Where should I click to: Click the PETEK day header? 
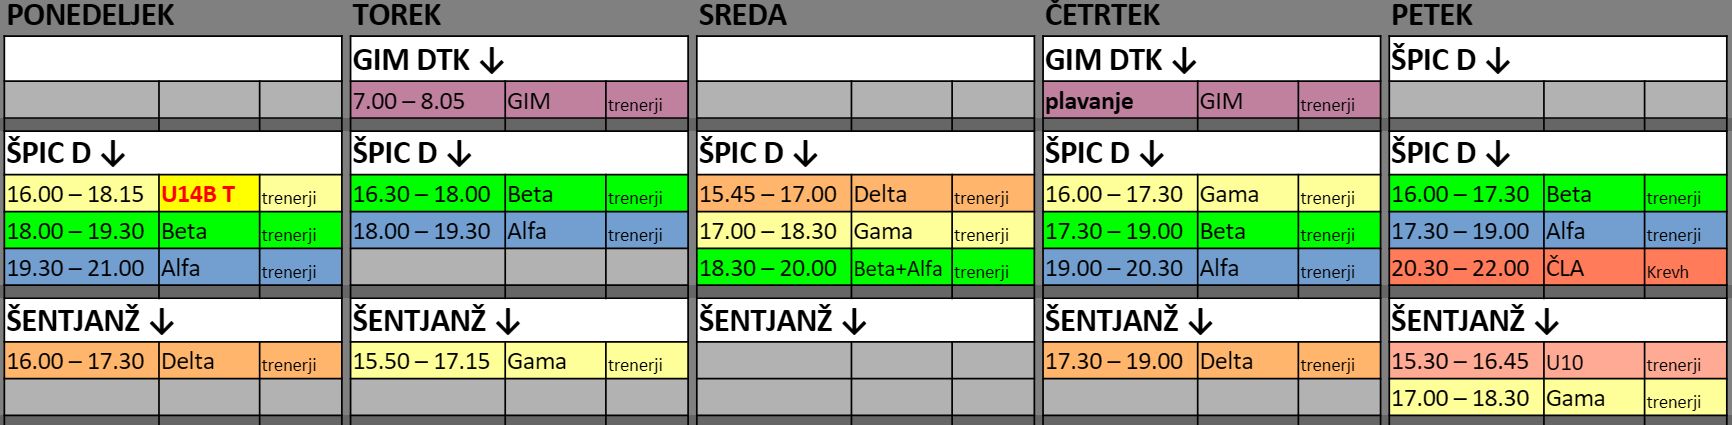pyautogui.click(x=1432, y=16)
